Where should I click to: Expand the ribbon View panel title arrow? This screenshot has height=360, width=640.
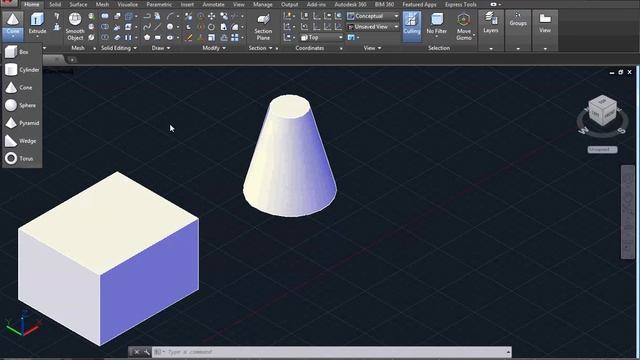point(380,48)
